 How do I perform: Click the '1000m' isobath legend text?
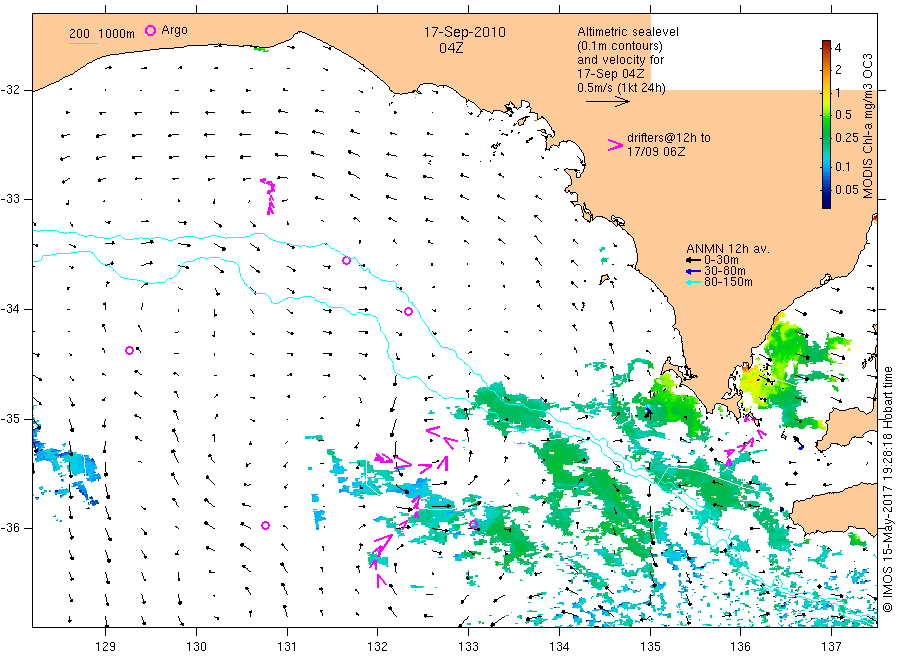(x=117, y=34)
